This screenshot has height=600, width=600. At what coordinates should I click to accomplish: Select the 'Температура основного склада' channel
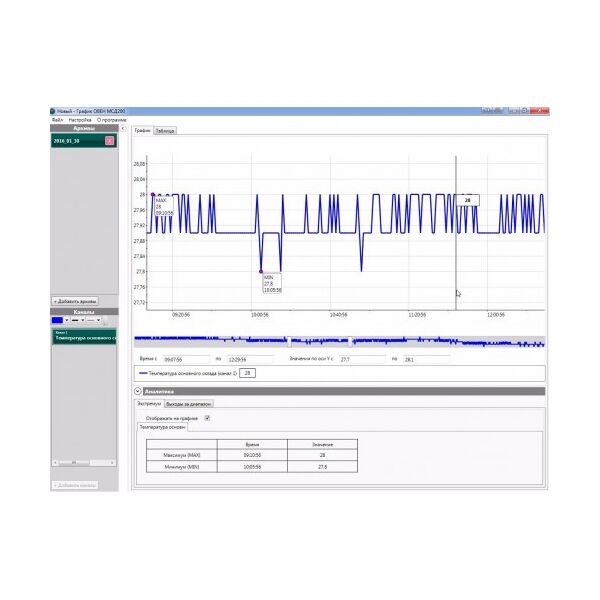[x=84, y=338]
